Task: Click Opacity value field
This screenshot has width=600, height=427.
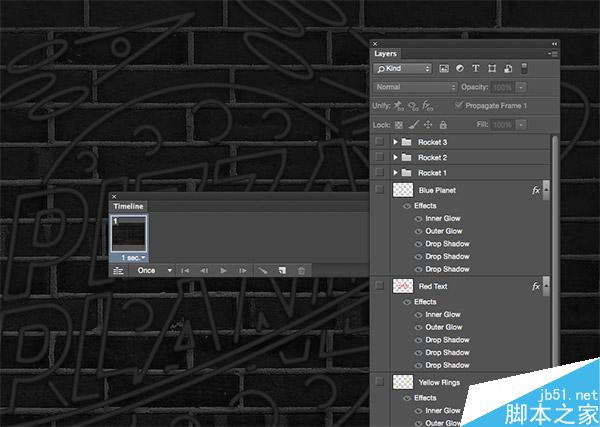Action: click(503, 88)
